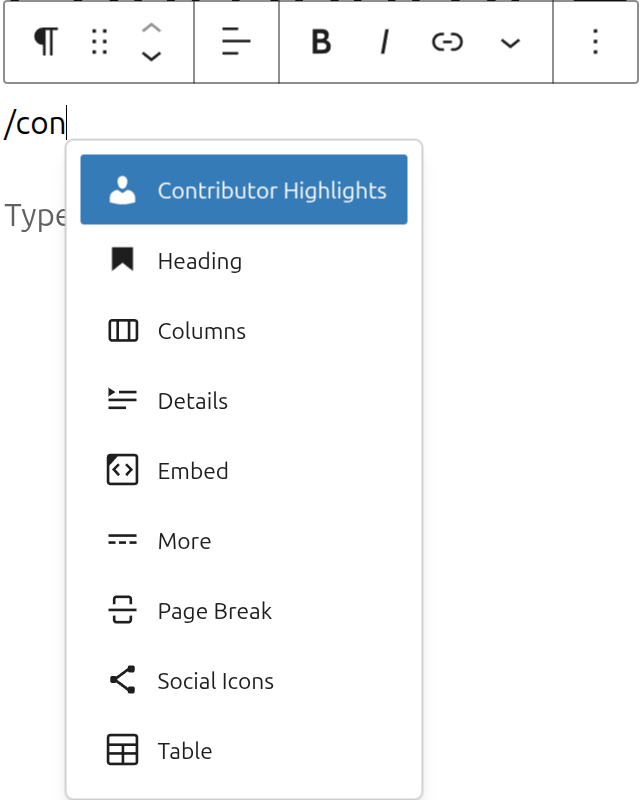Click the move block up chevron
This screenshot has width=640, height=800.
pyautogui.click(x=151, y=29)
